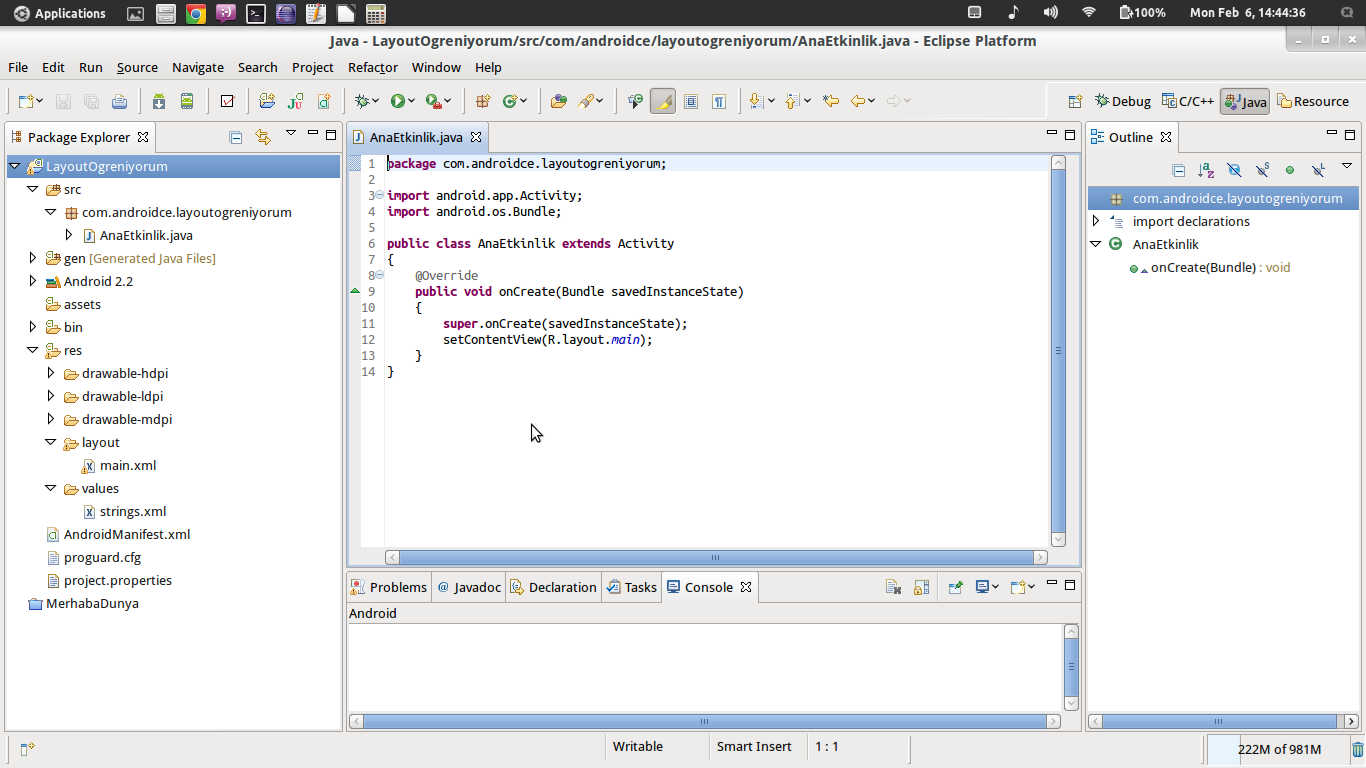Expand the drawable-hdpi folder
This screenshot has width=1366, height=768.
click(51, 373)
